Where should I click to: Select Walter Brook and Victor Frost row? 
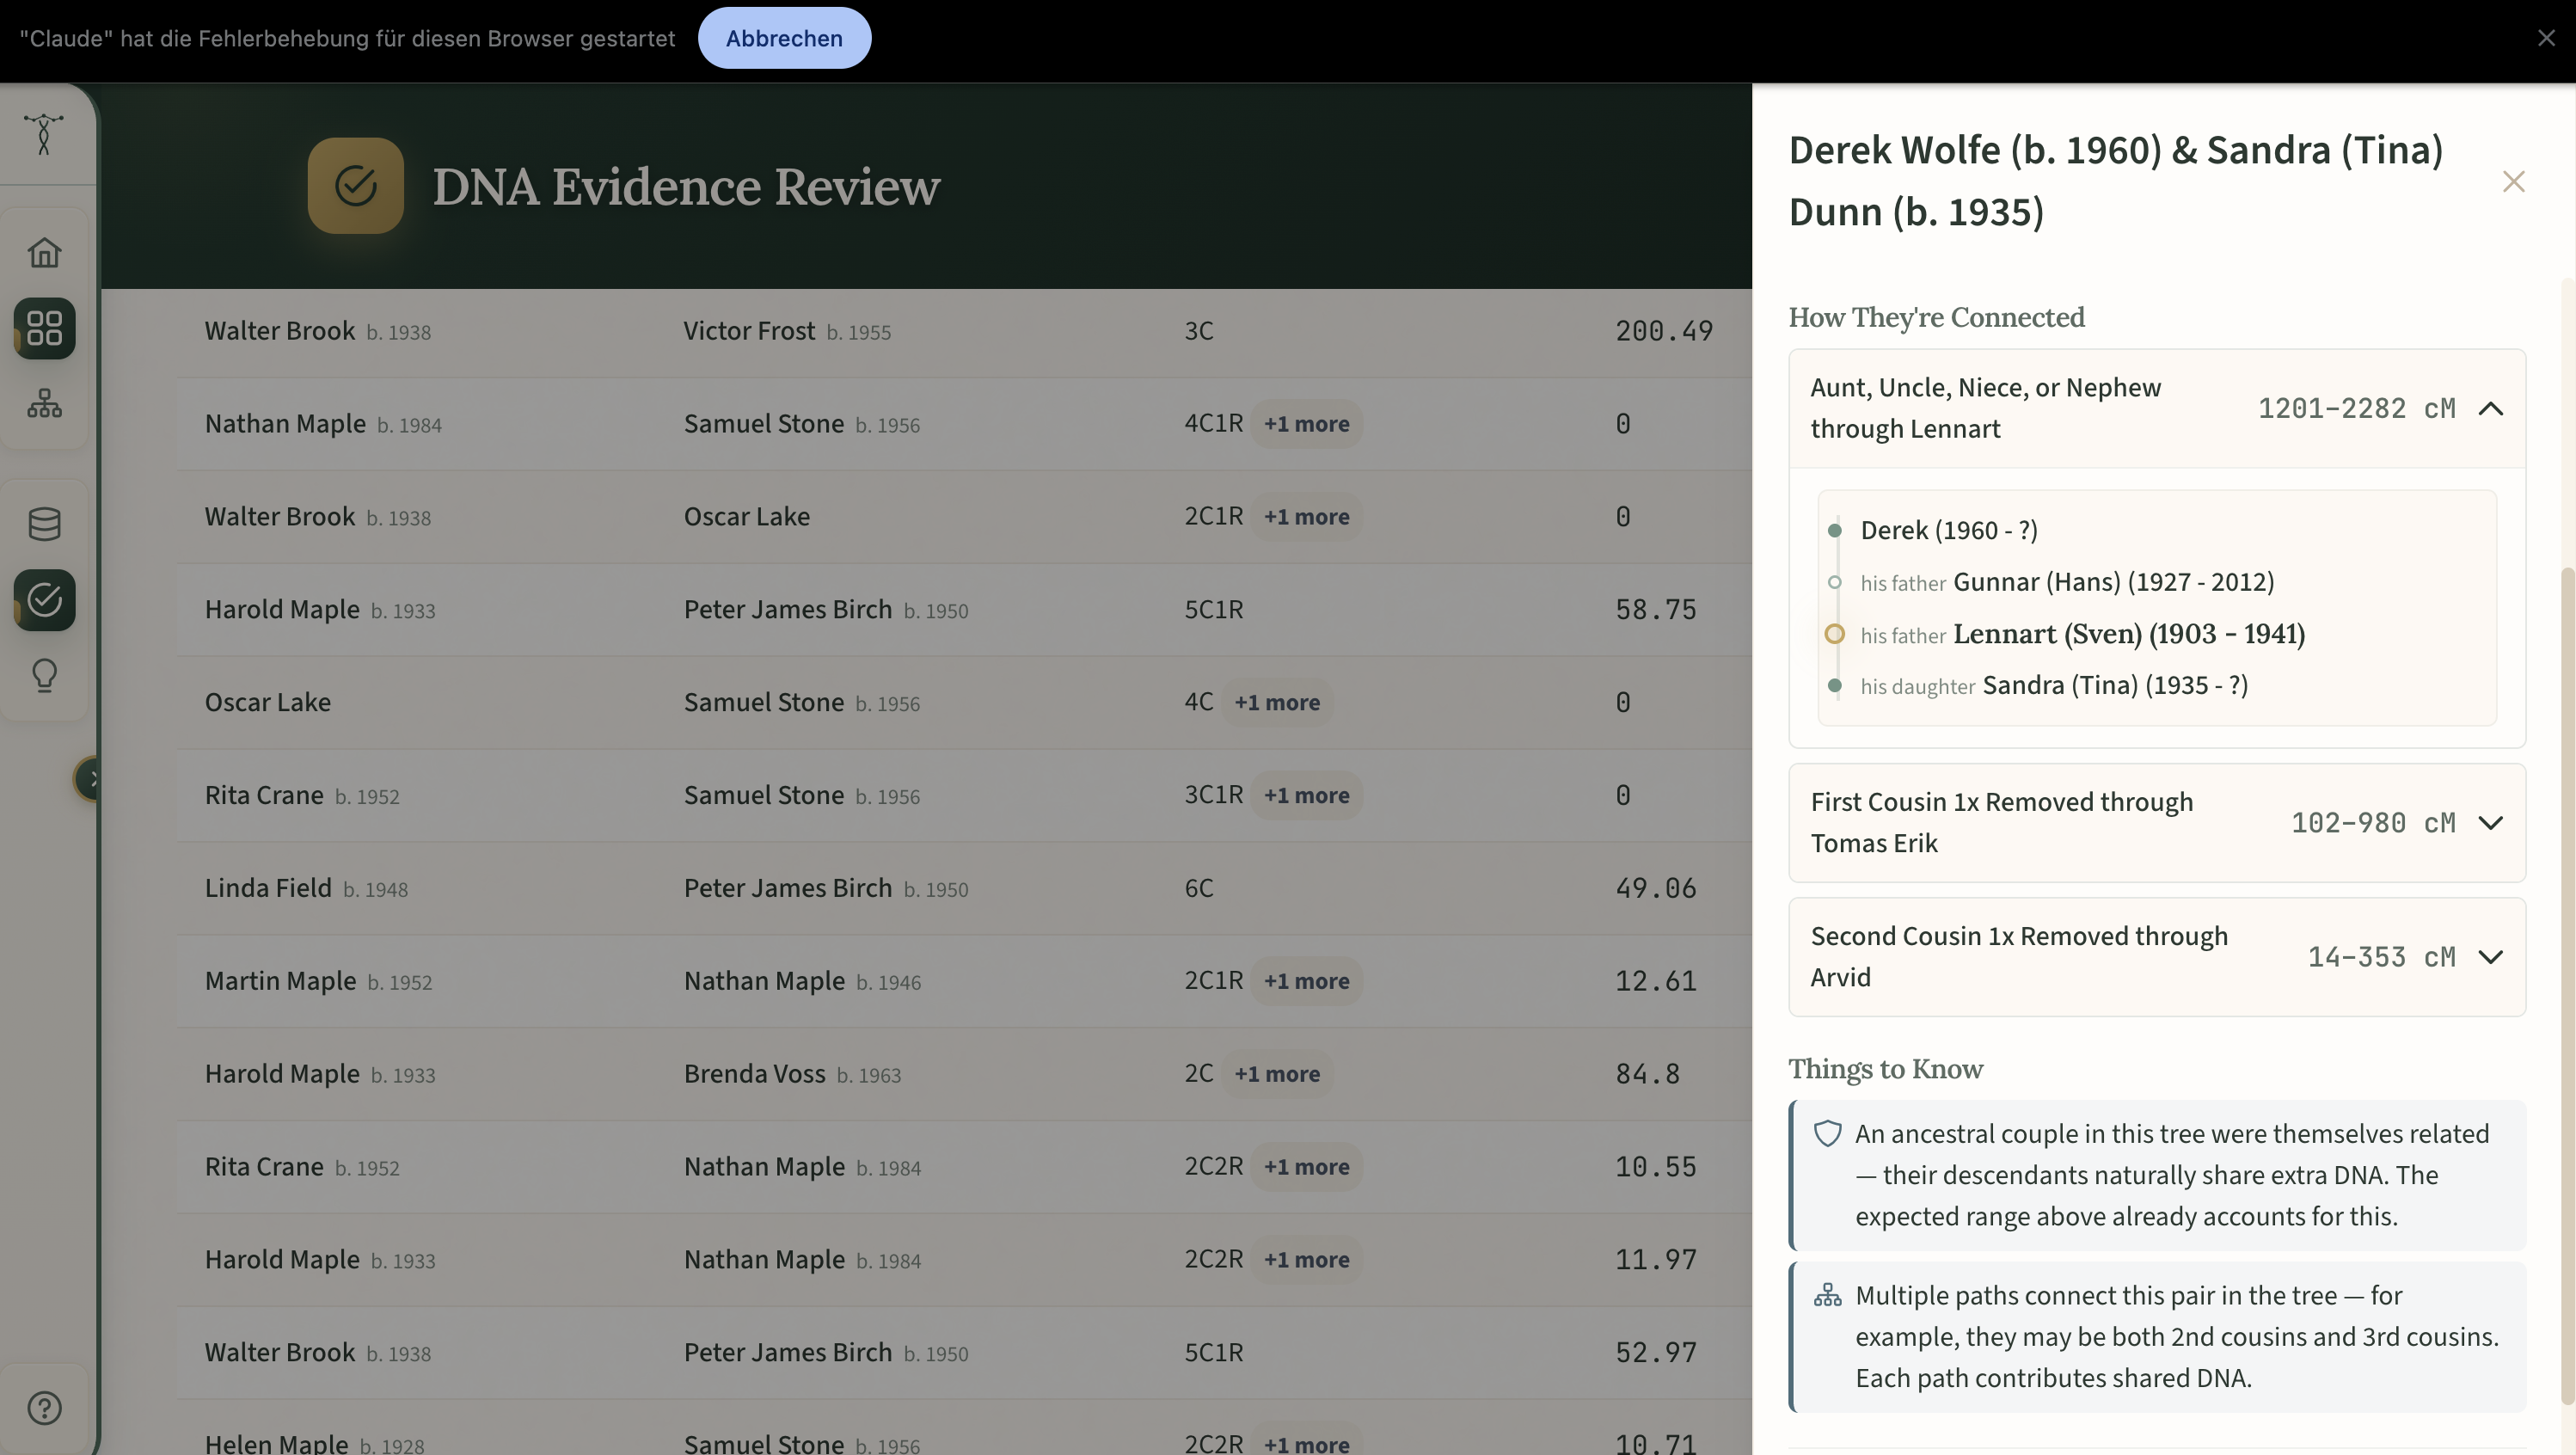[x=964, y=331]
